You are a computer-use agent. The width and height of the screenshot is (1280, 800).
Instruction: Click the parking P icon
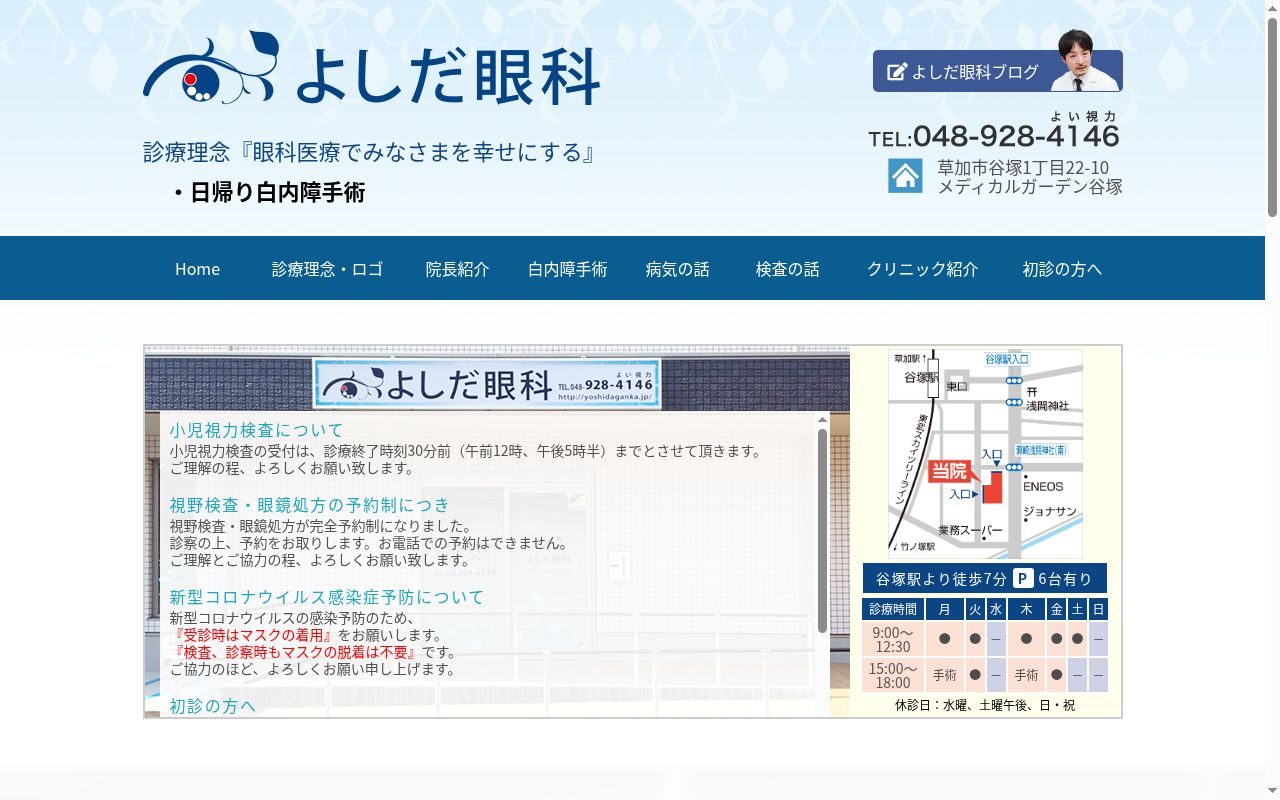(1023, 578)
